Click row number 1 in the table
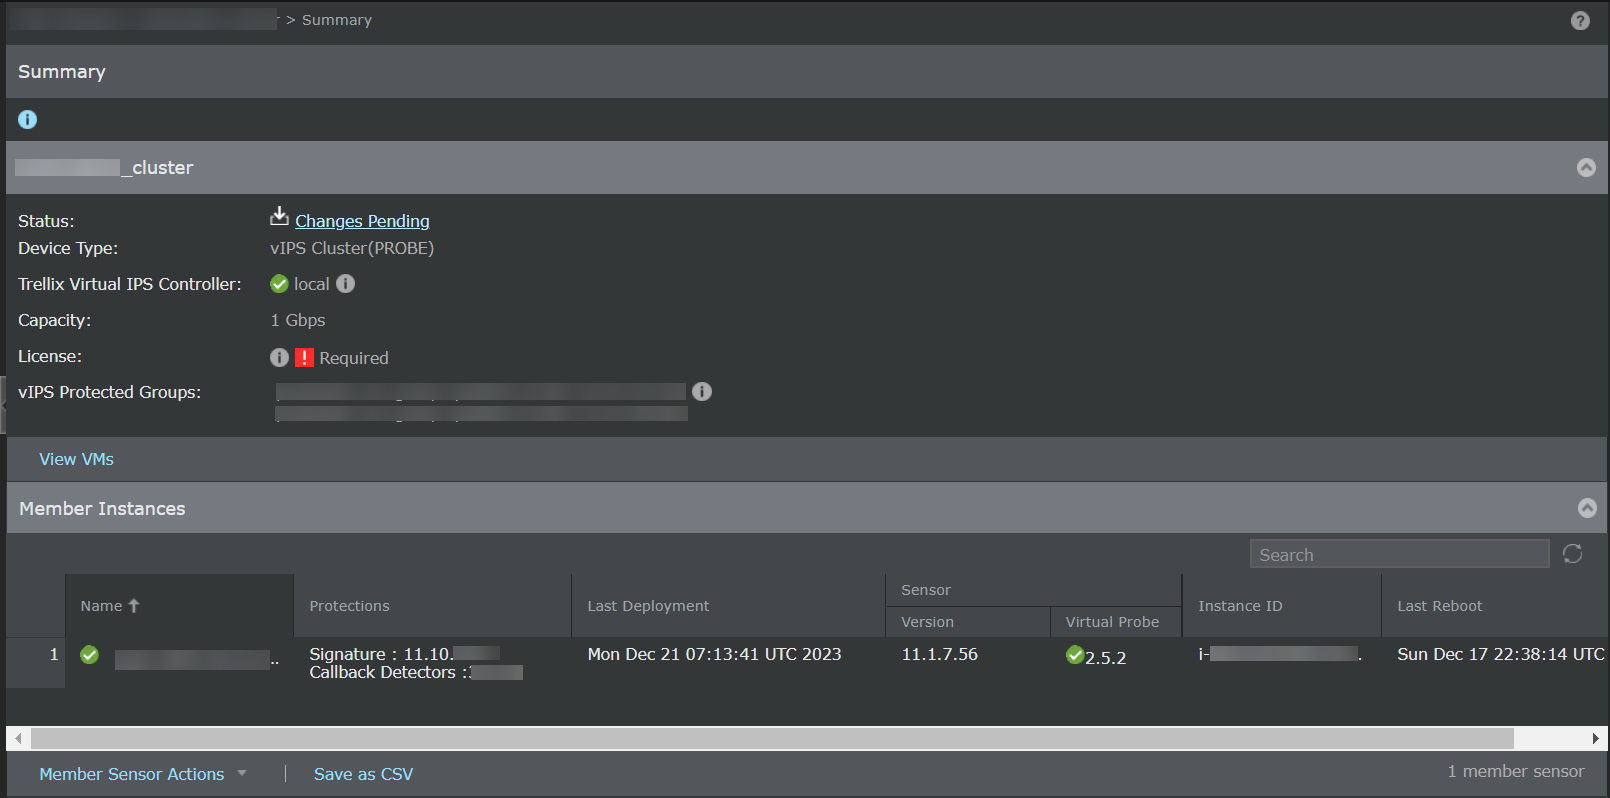1610x798 pixels. 54,654
